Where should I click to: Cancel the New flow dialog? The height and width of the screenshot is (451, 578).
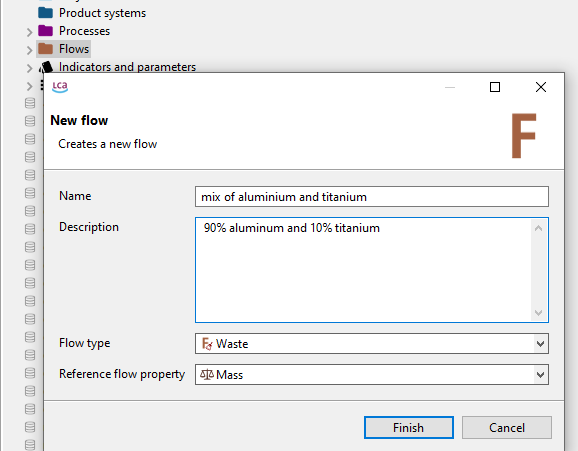507,428
